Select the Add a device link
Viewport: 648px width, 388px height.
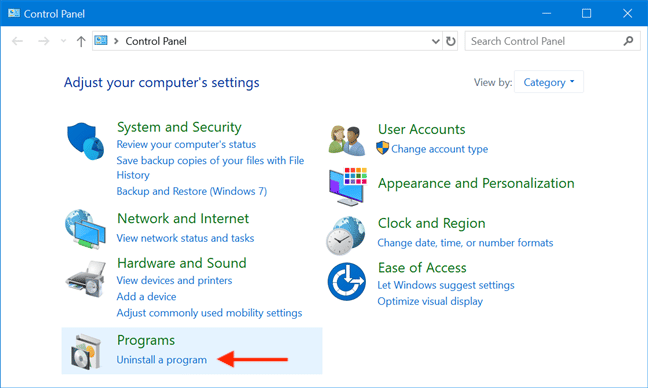tap(146, 297)
